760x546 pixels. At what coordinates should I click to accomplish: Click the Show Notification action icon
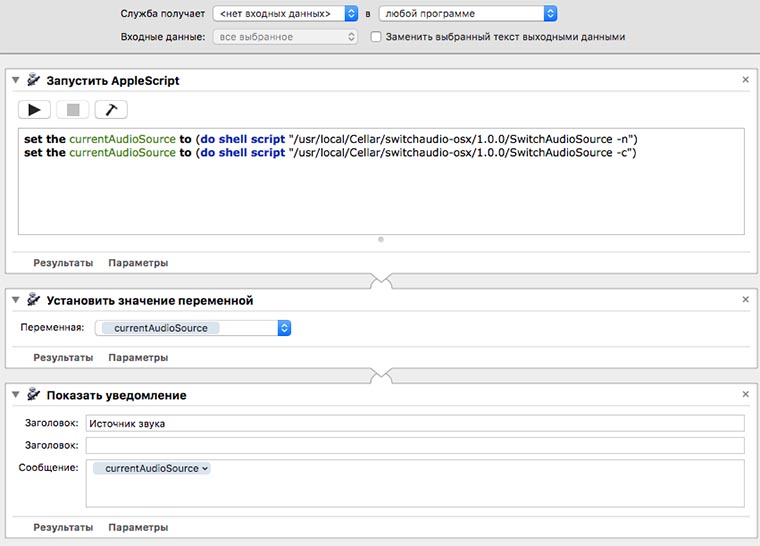click(33, 395)
